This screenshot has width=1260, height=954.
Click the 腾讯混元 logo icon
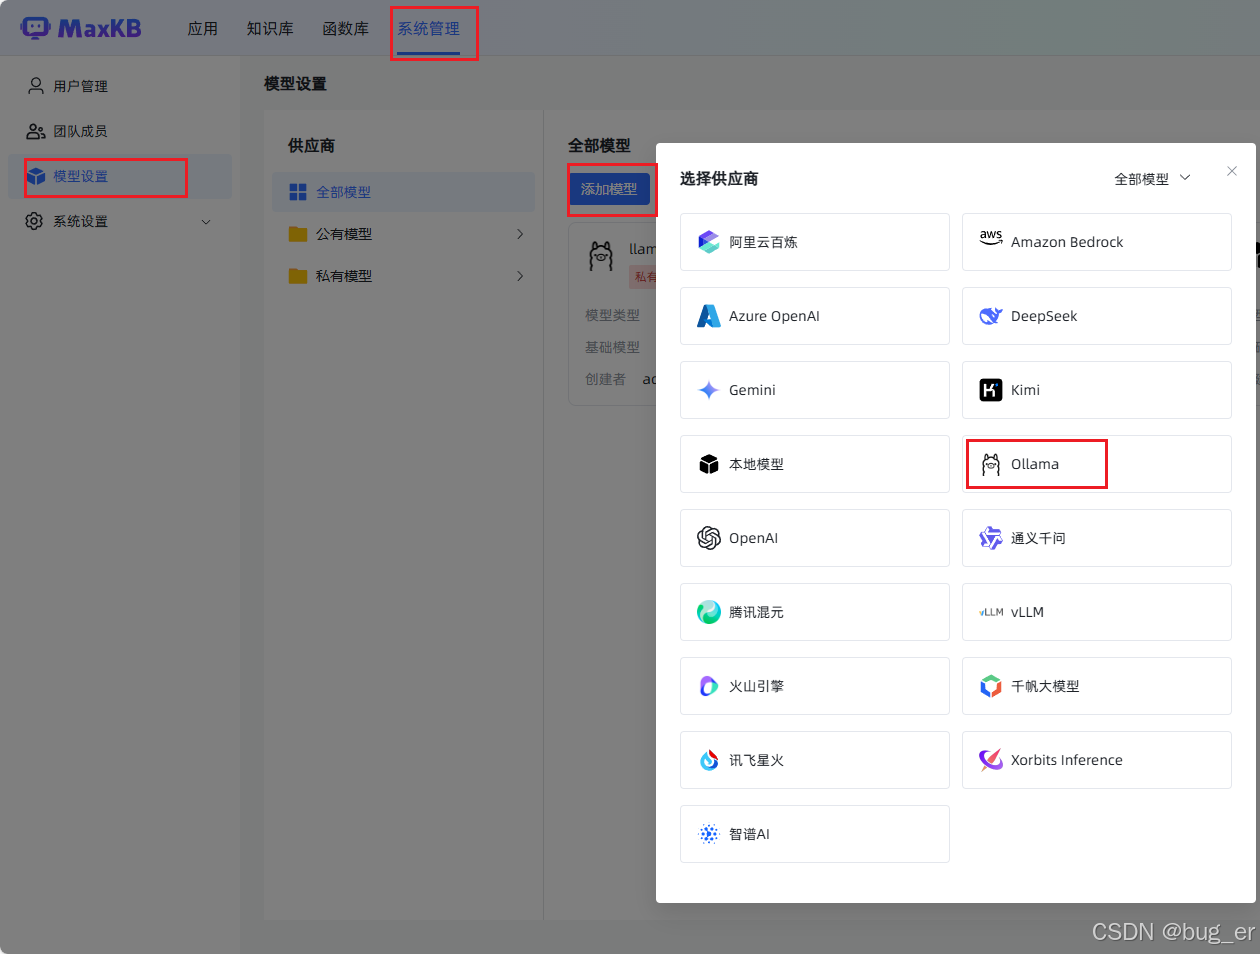click(709, 612)
